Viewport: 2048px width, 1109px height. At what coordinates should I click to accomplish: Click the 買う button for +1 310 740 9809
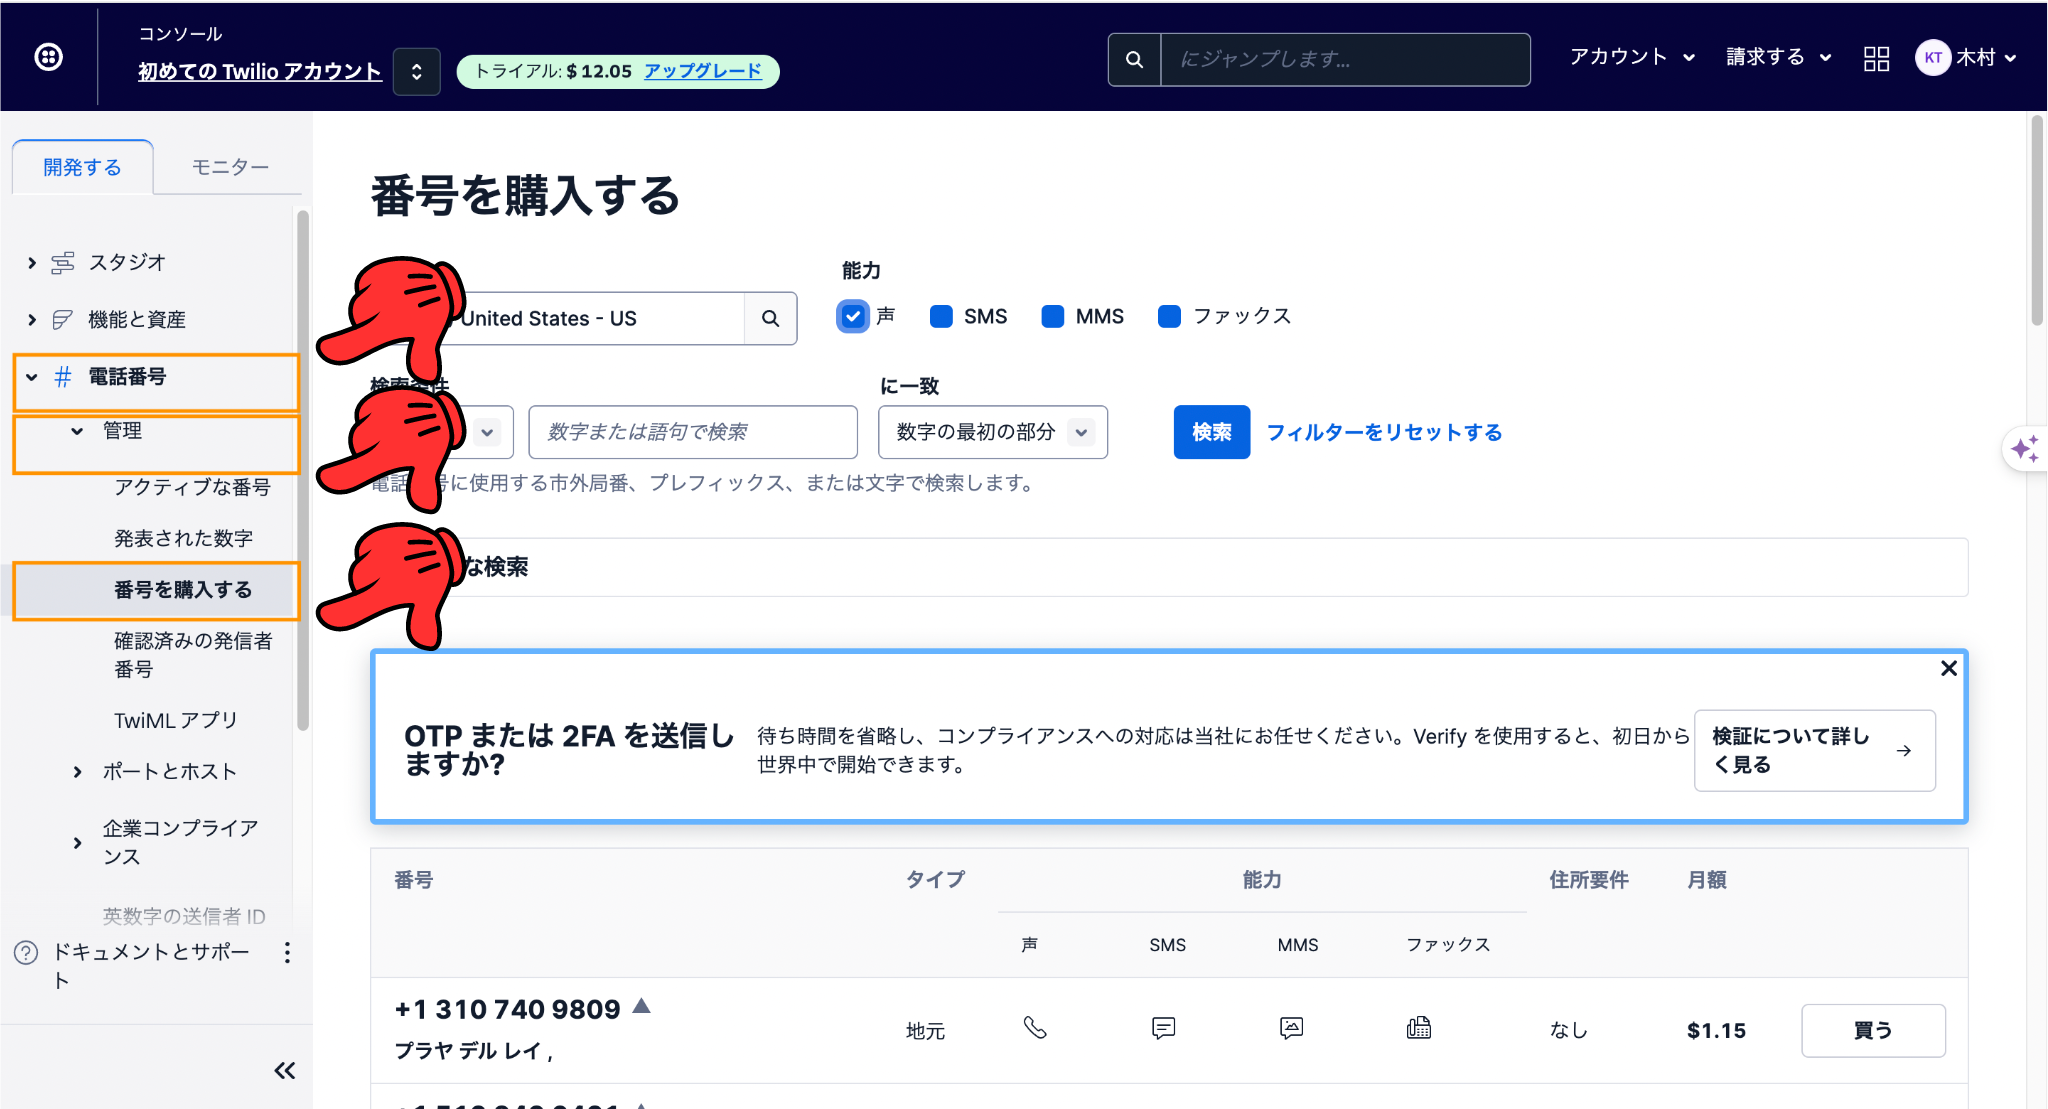click(1873, 1030)
